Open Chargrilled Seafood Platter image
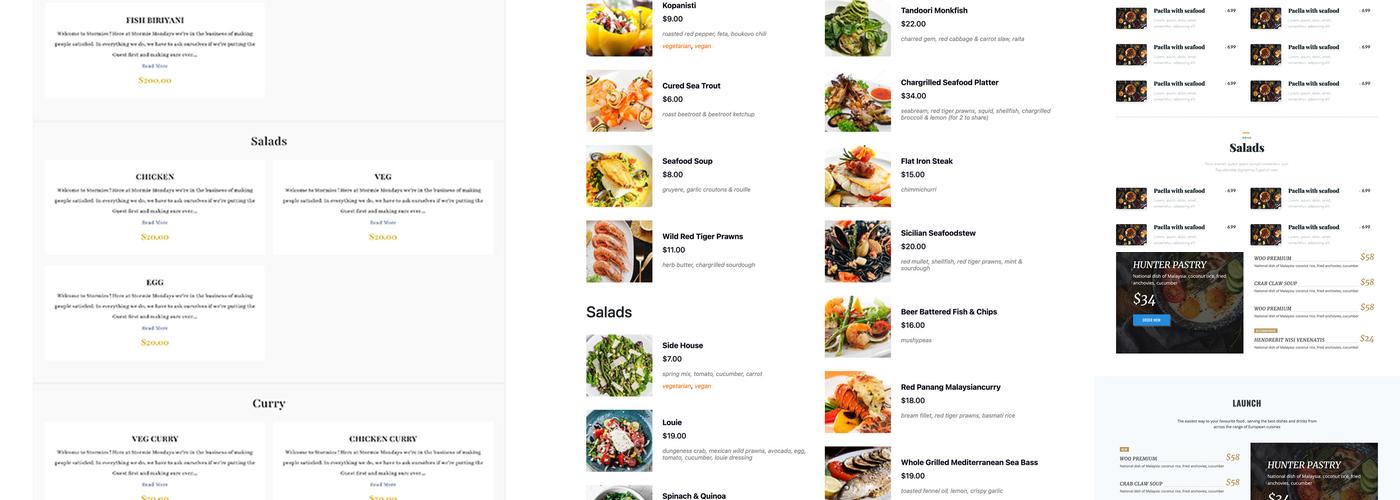 coord(857,101)
